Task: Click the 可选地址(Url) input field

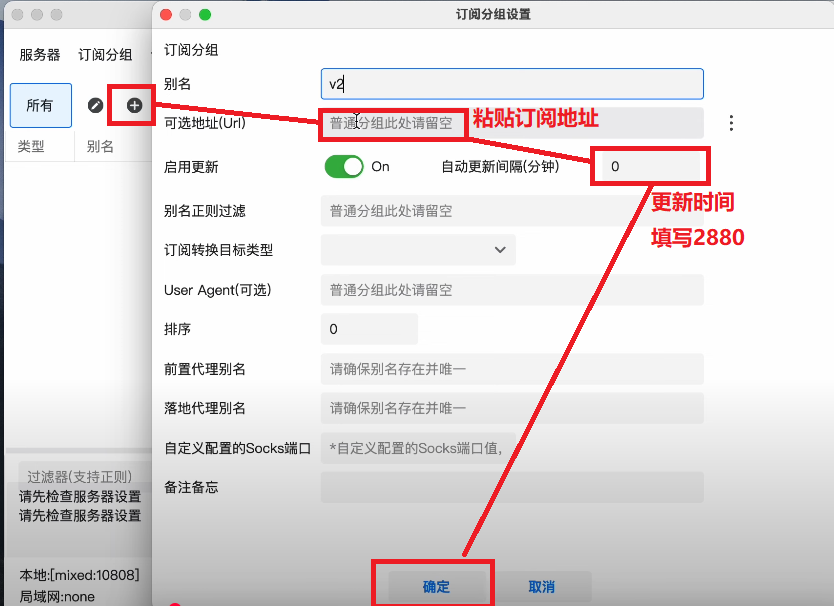Action: (512, 123)
